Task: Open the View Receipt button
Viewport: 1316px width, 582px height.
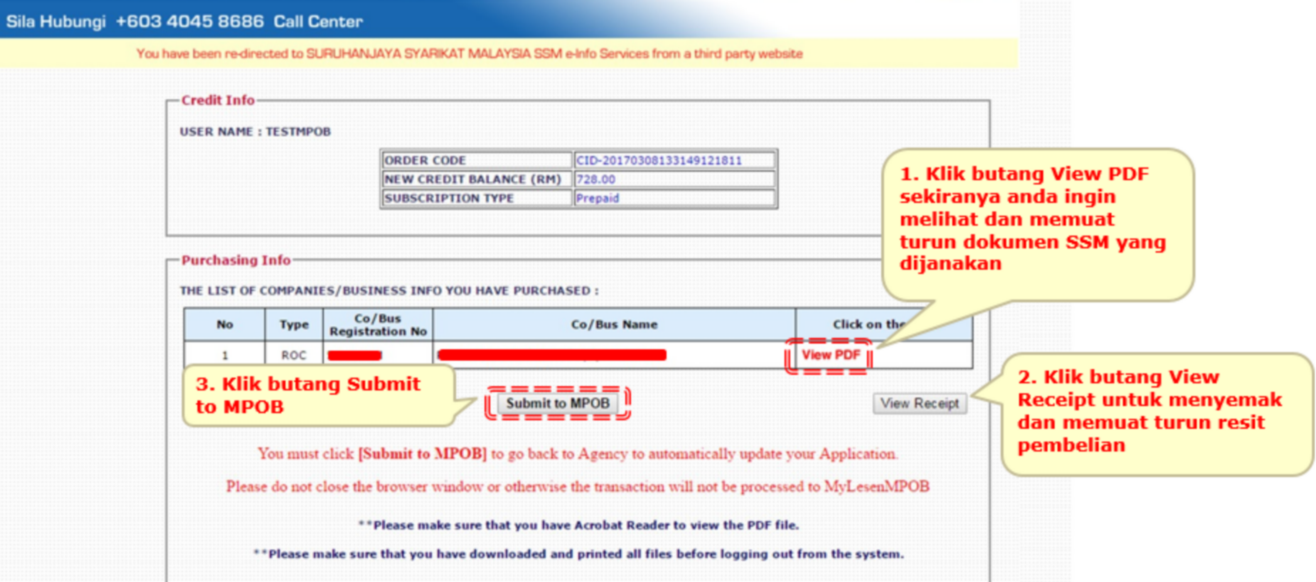Action: tap(919, 404)
